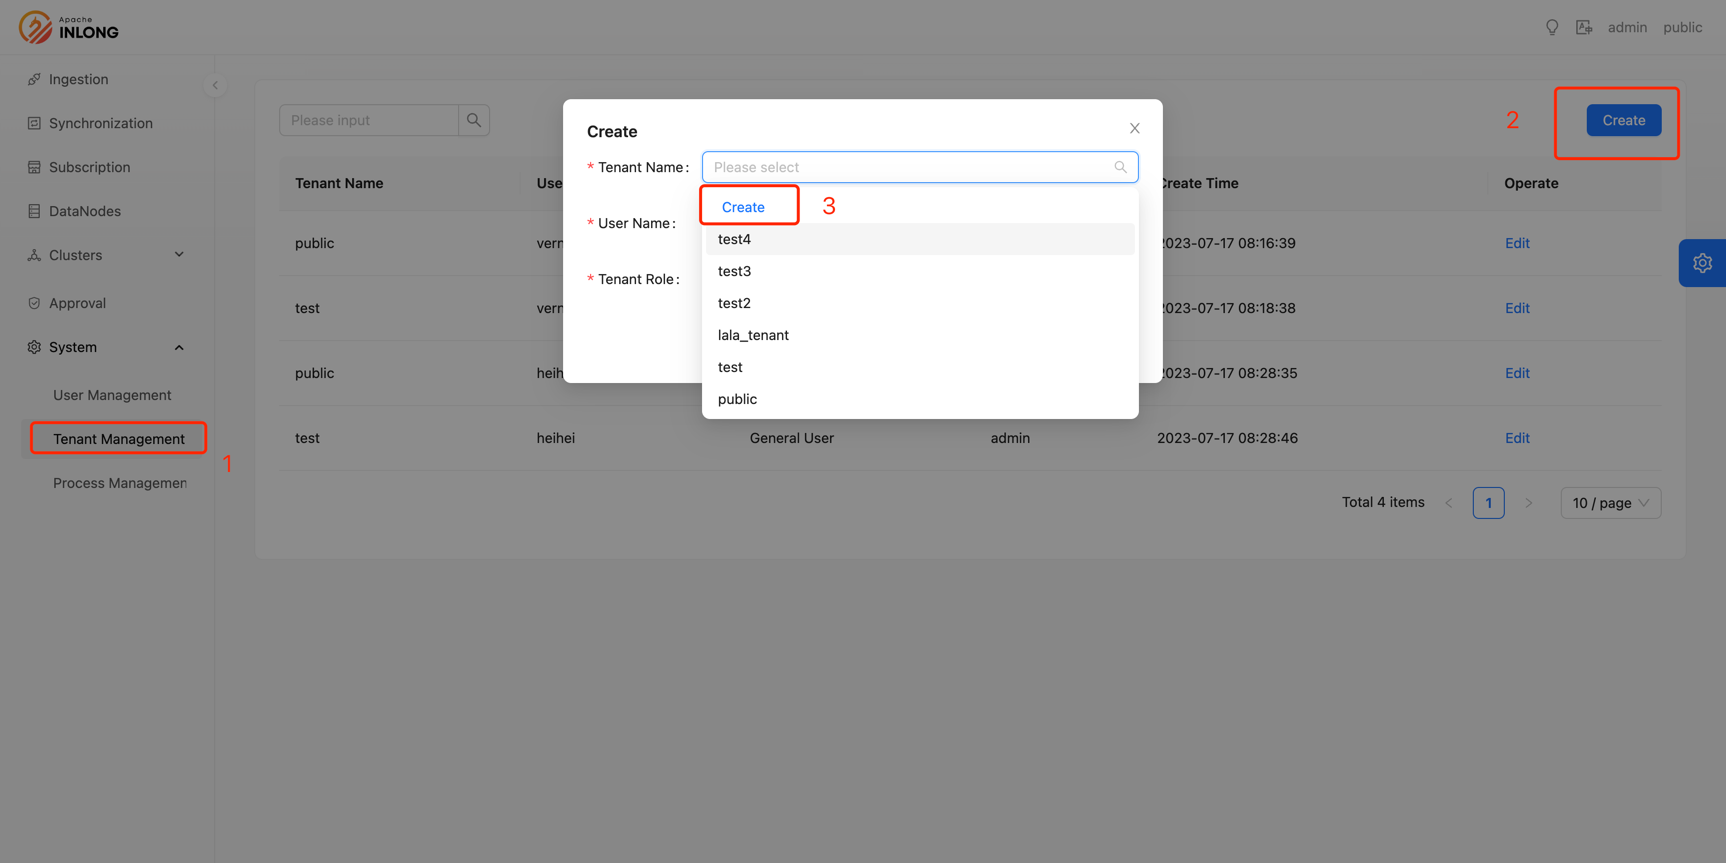Close the Create dialog with X
This screenshot has height=863, width=1726.
pyautogui.click(x=1134, y=128)
